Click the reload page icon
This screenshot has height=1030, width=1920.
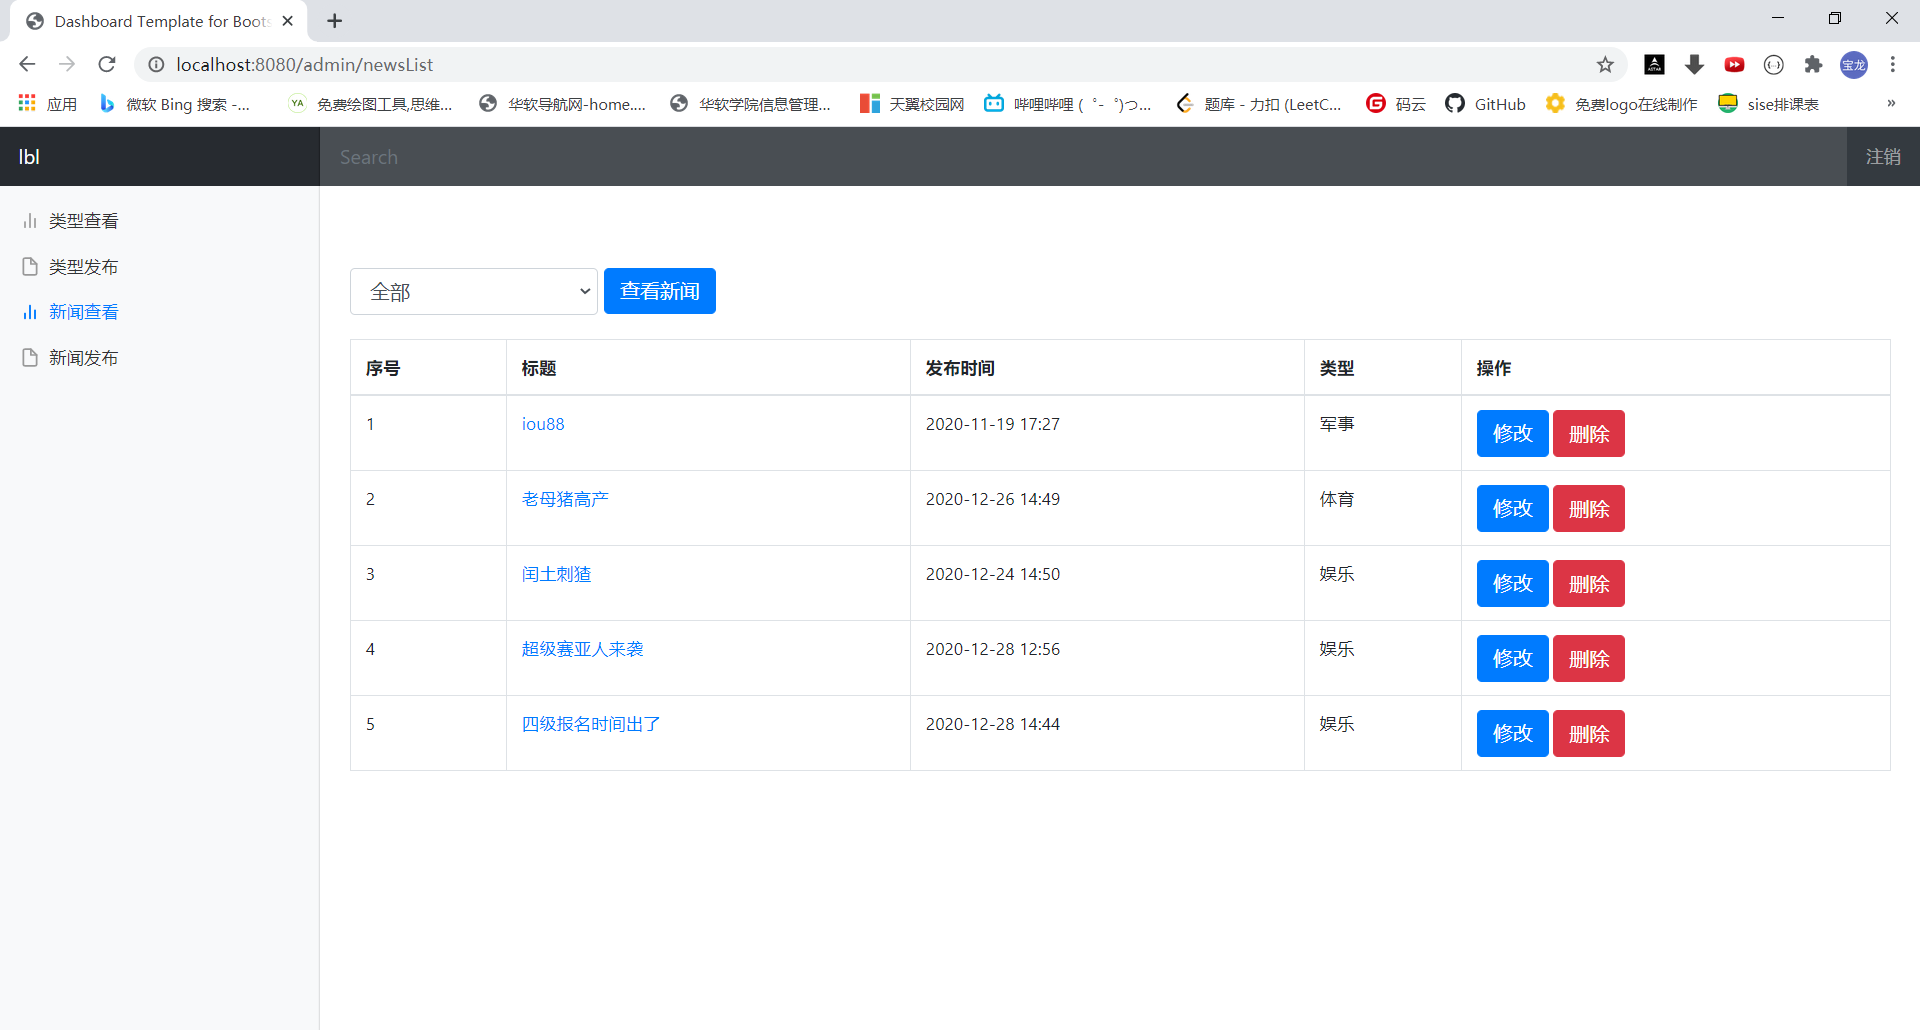pos(106,64)
